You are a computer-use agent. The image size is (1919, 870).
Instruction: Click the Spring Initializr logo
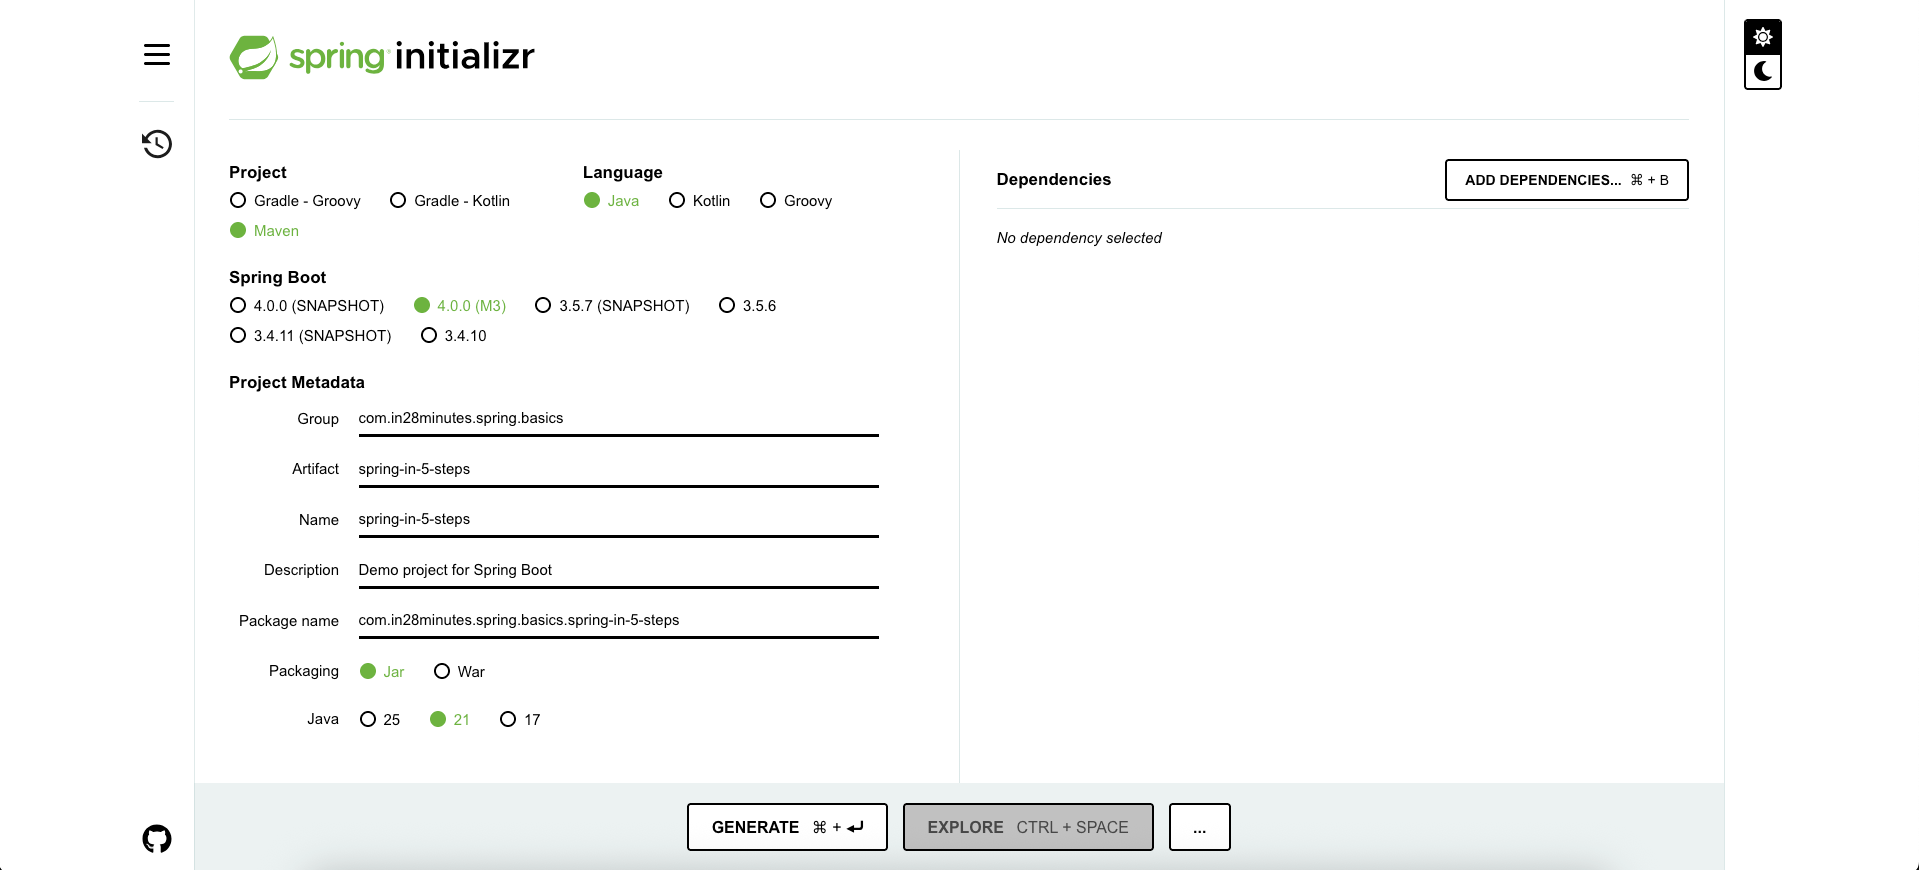382,57
